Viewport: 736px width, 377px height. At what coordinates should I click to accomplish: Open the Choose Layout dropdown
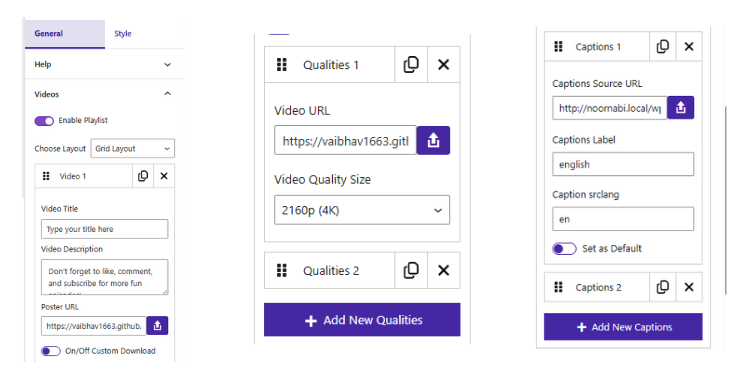click(x=132, y=148)
